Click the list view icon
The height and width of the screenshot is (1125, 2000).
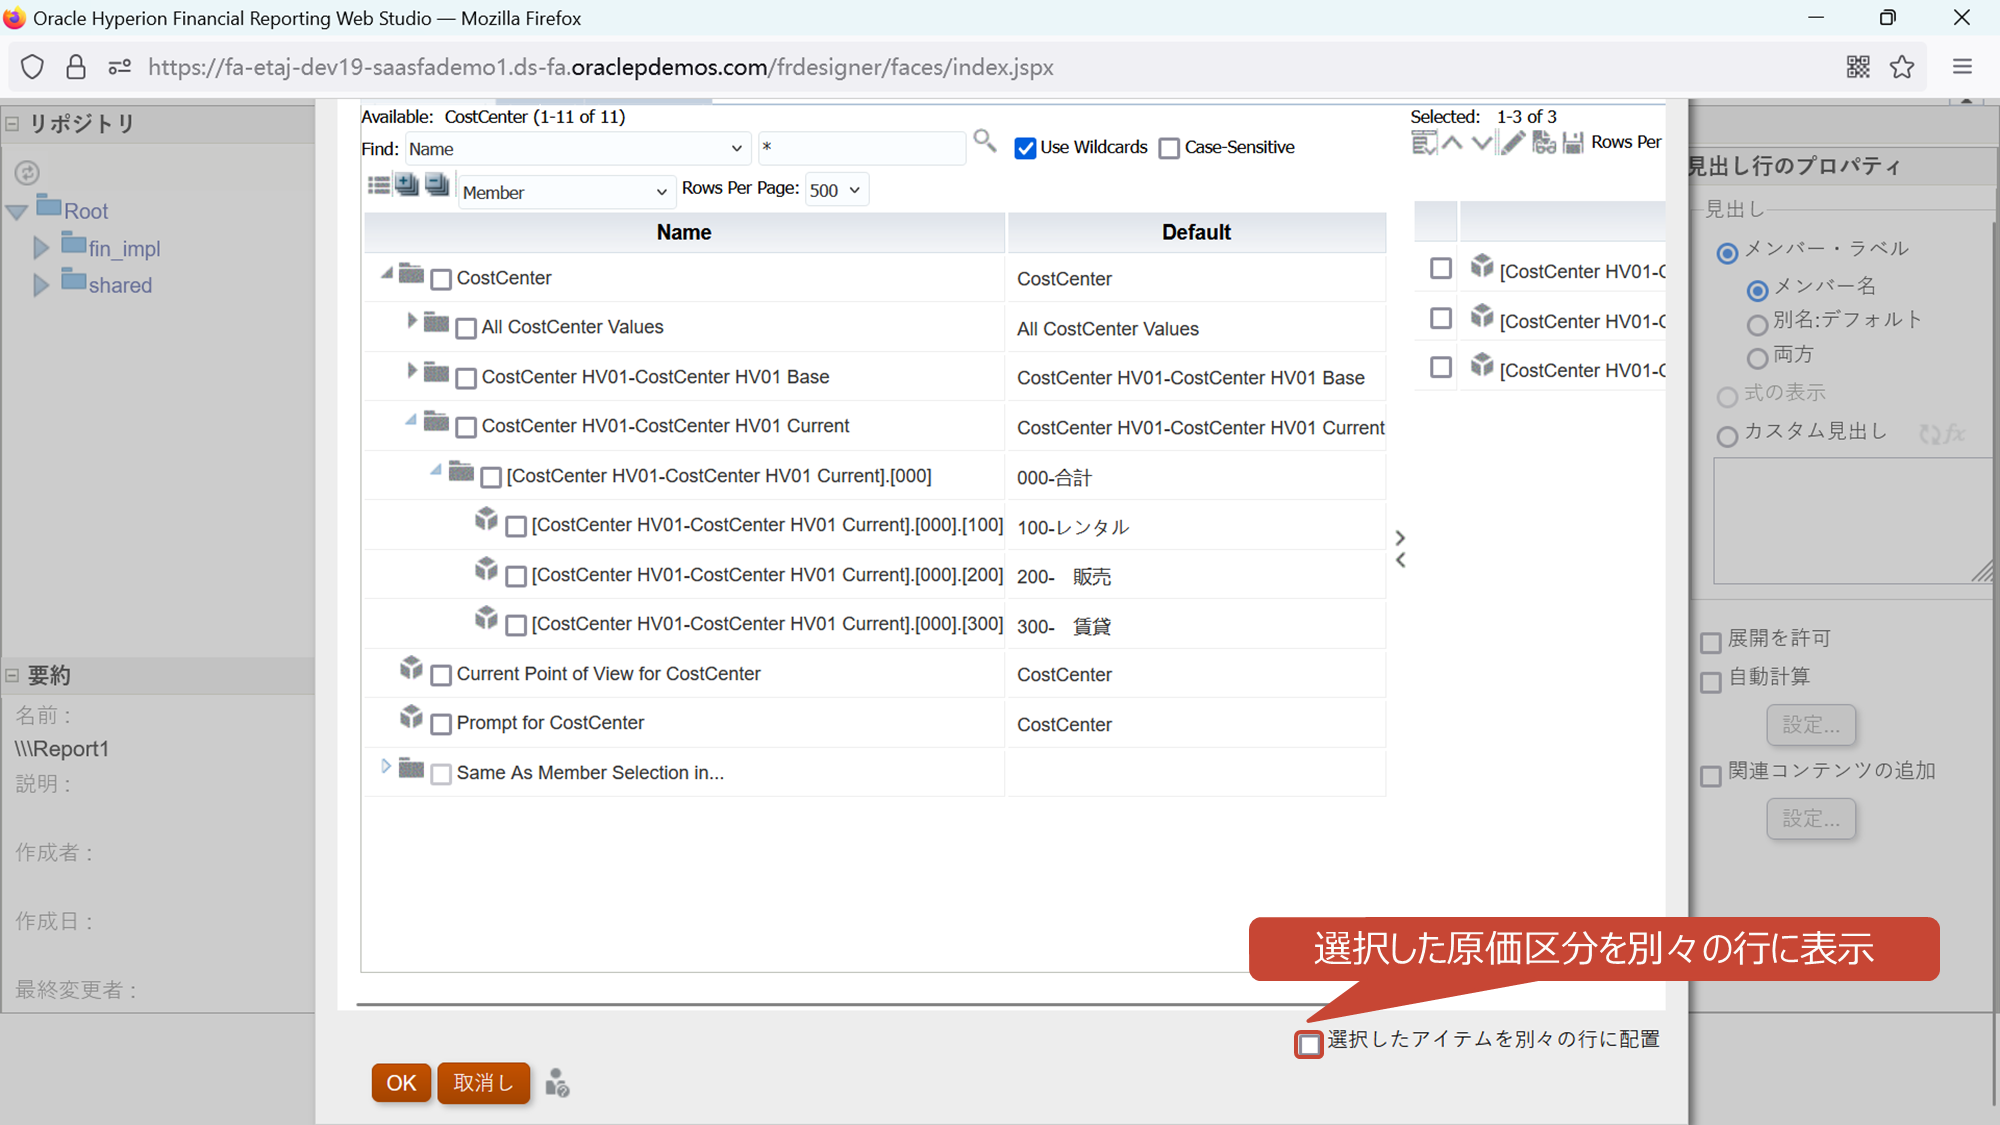pyautogui.click(x=379, y=185)
